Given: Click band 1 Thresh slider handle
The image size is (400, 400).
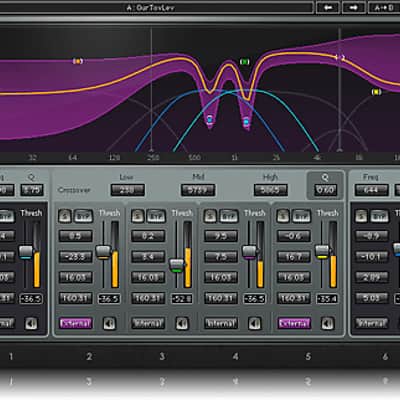Looking at the screenshot, I should coord(26,252).
